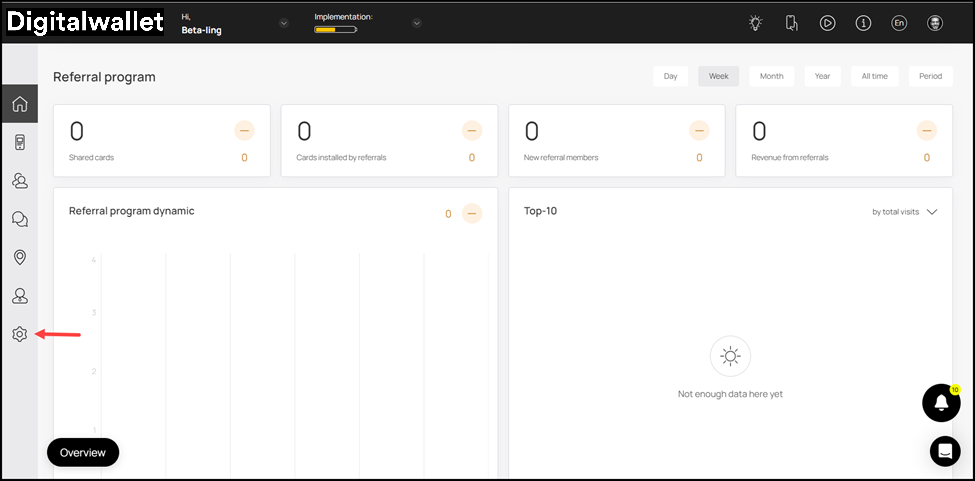Open the notifications bell
Viewport: 975px width, 481px height.
941,403
